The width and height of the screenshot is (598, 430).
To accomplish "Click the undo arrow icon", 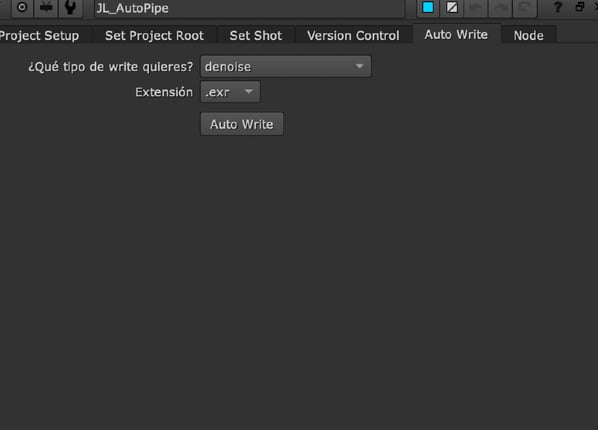I will (x=476, y=7).
